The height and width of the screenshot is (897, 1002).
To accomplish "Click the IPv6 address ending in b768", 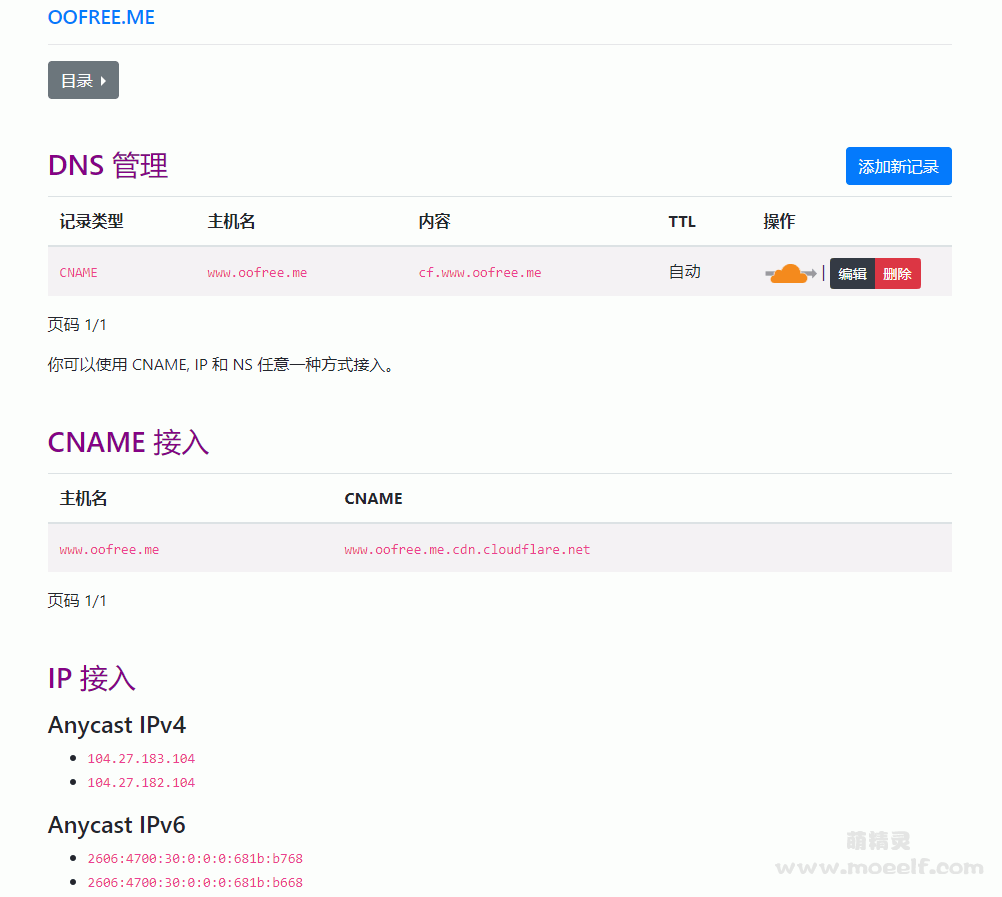I will coord(195,859).
